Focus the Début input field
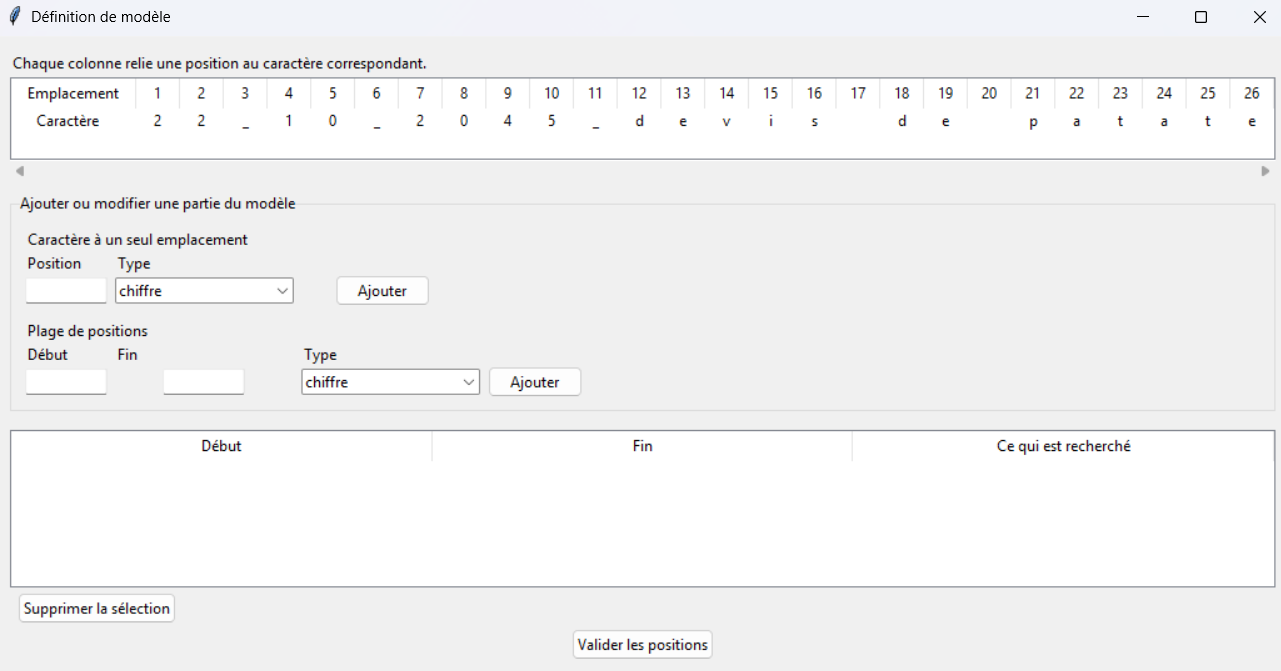The image size is (1281, 671). coord(66,382)
